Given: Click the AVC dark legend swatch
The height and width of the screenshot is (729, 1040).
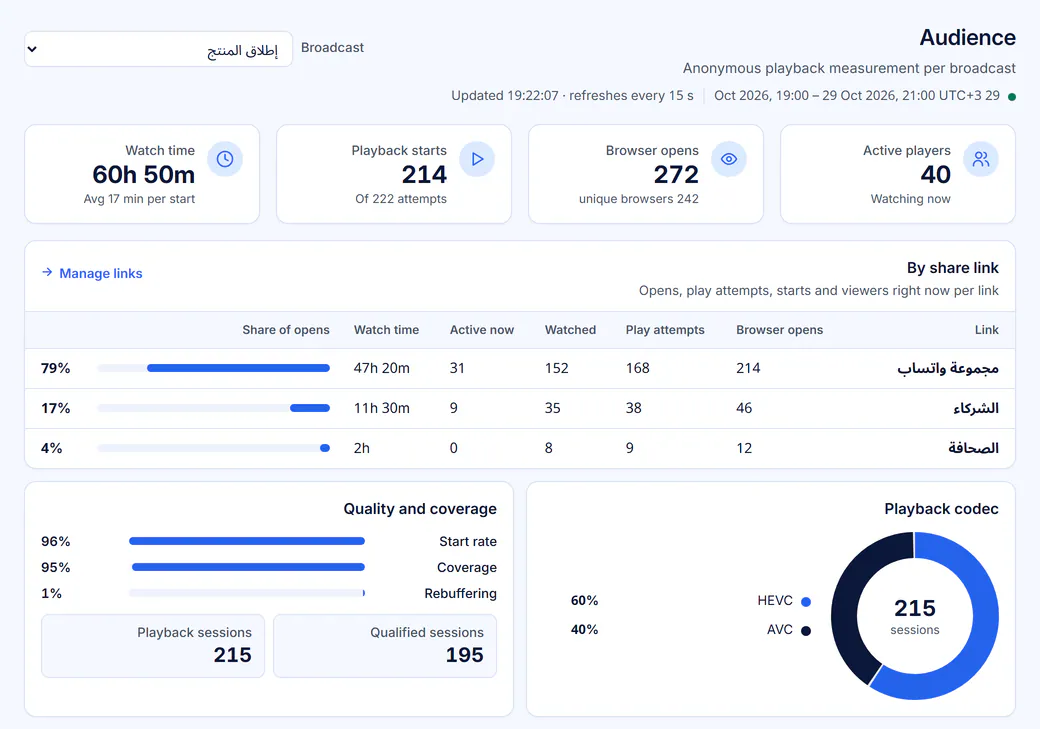Looking at the screenshot, I should (x=806, y=631).
